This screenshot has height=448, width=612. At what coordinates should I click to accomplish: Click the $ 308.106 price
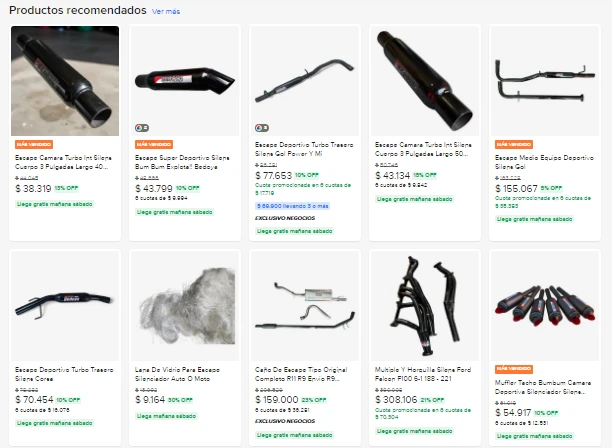pos(396,400)
